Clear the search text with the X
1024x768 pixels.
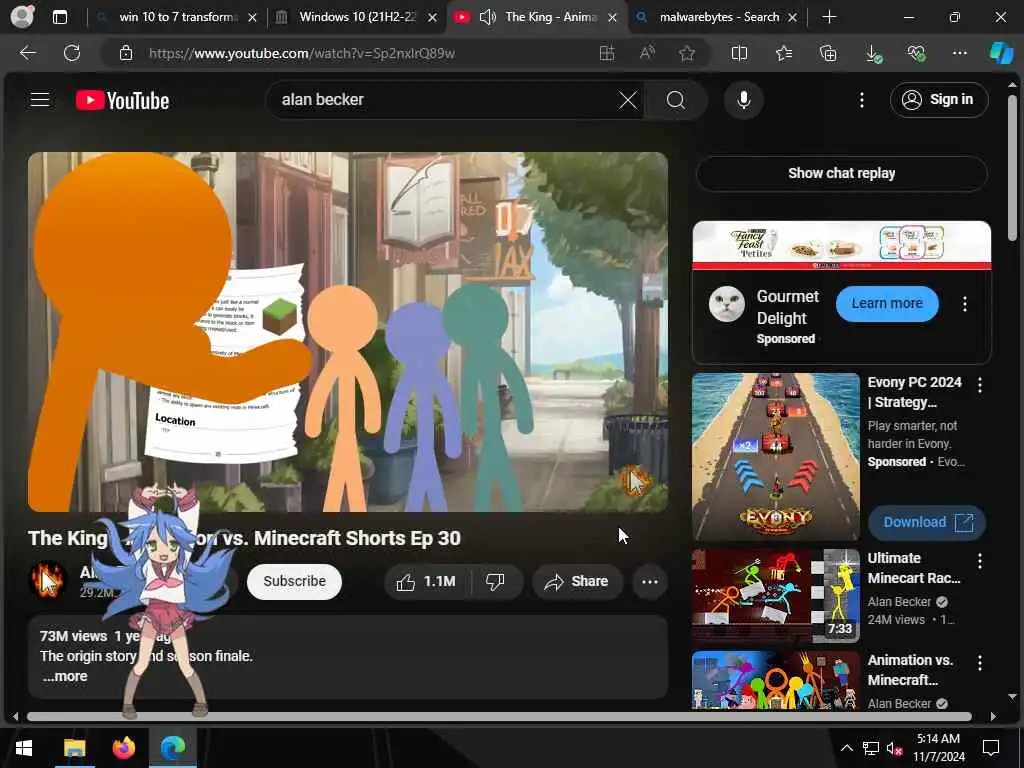(x=628, y=100)
